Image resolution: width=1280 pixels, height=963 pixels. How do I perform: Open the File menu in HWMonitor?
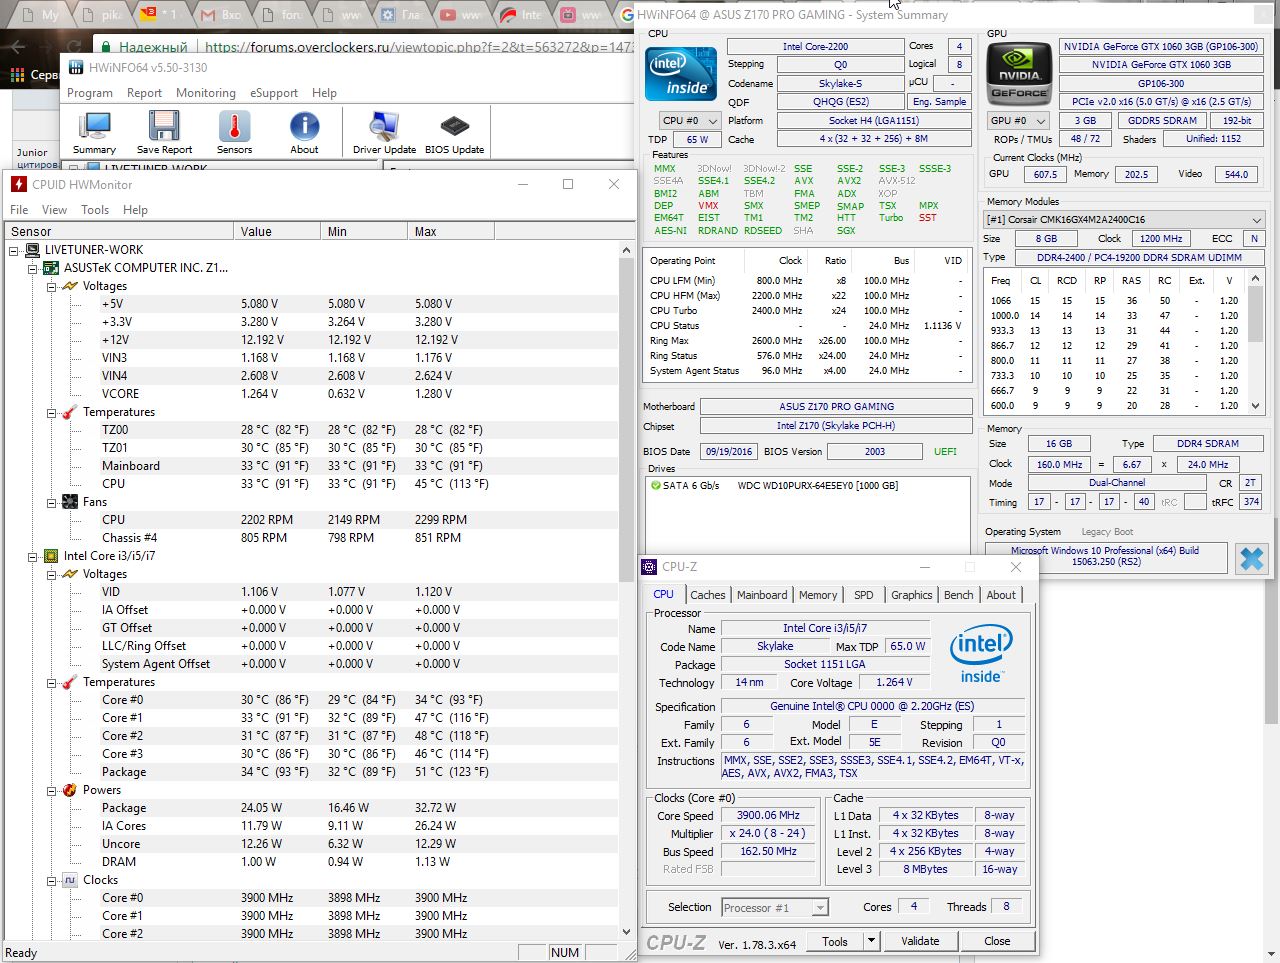pyautogui.click(x=19, y=210)
